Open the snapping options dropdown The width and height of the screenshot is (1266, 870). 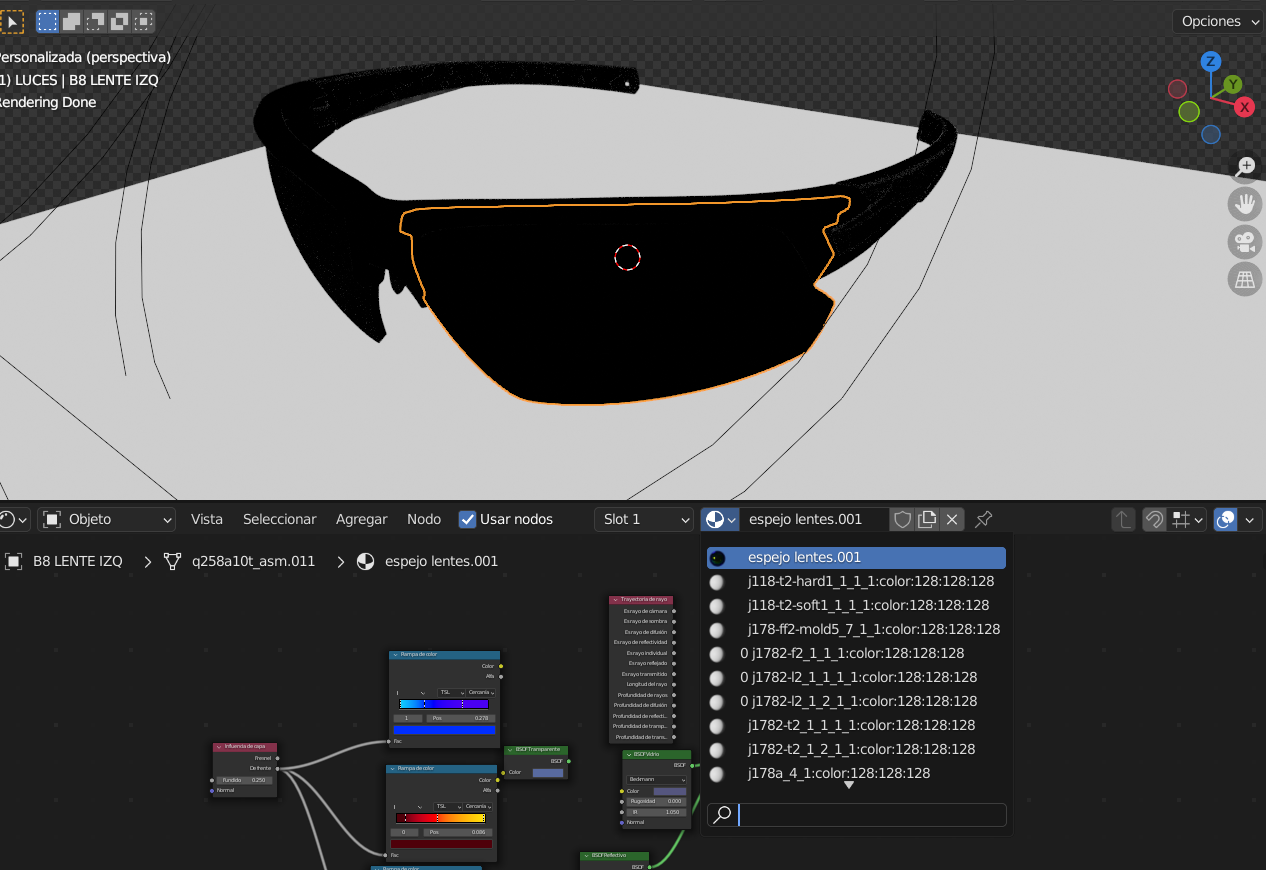point(1188,519)
